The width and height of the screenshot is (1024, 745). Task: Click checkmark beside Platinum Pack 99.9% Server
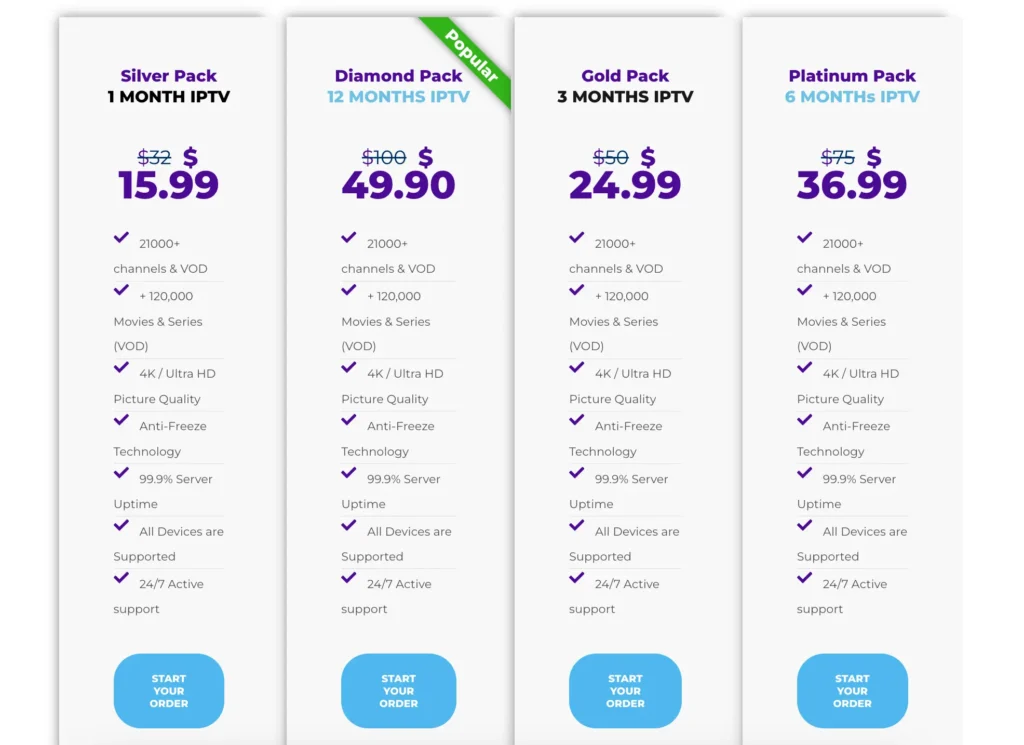point(805,472)
